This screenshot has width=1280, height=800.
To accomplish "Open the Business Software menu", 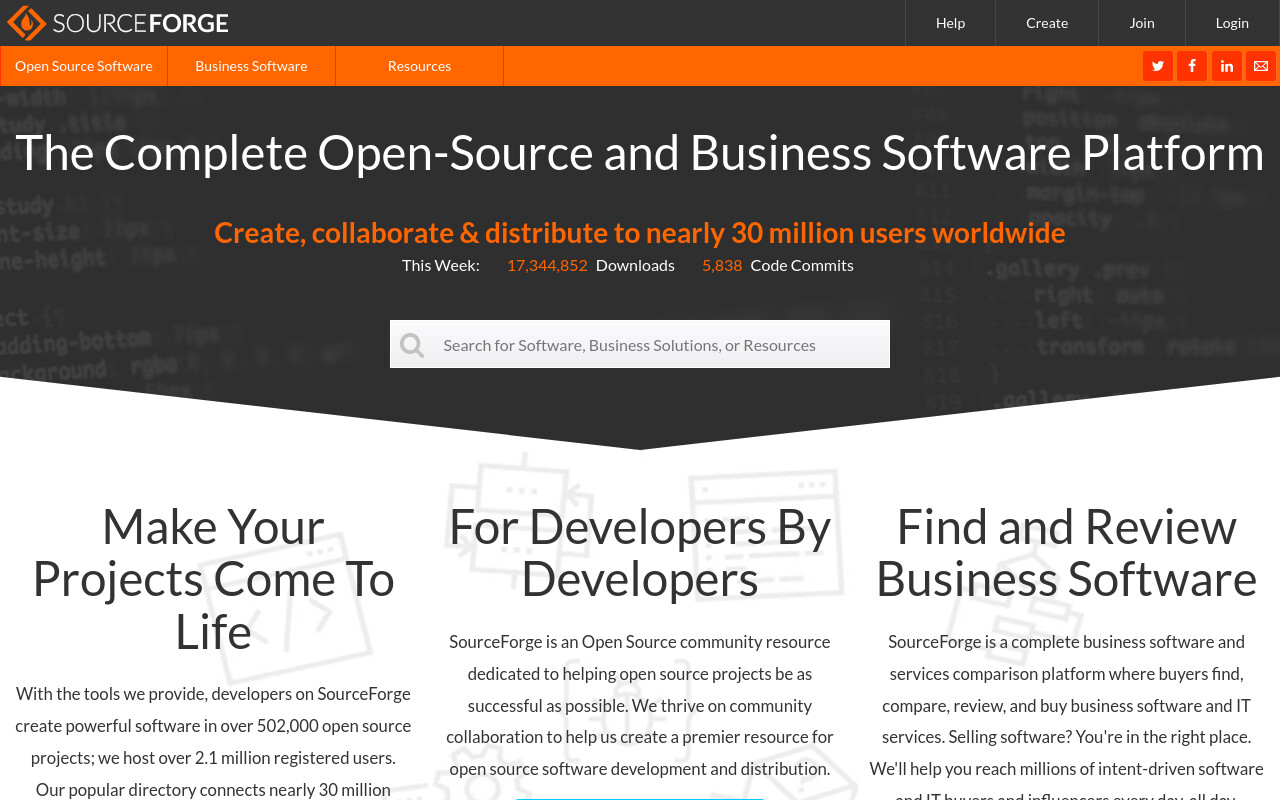I will 251,66.
